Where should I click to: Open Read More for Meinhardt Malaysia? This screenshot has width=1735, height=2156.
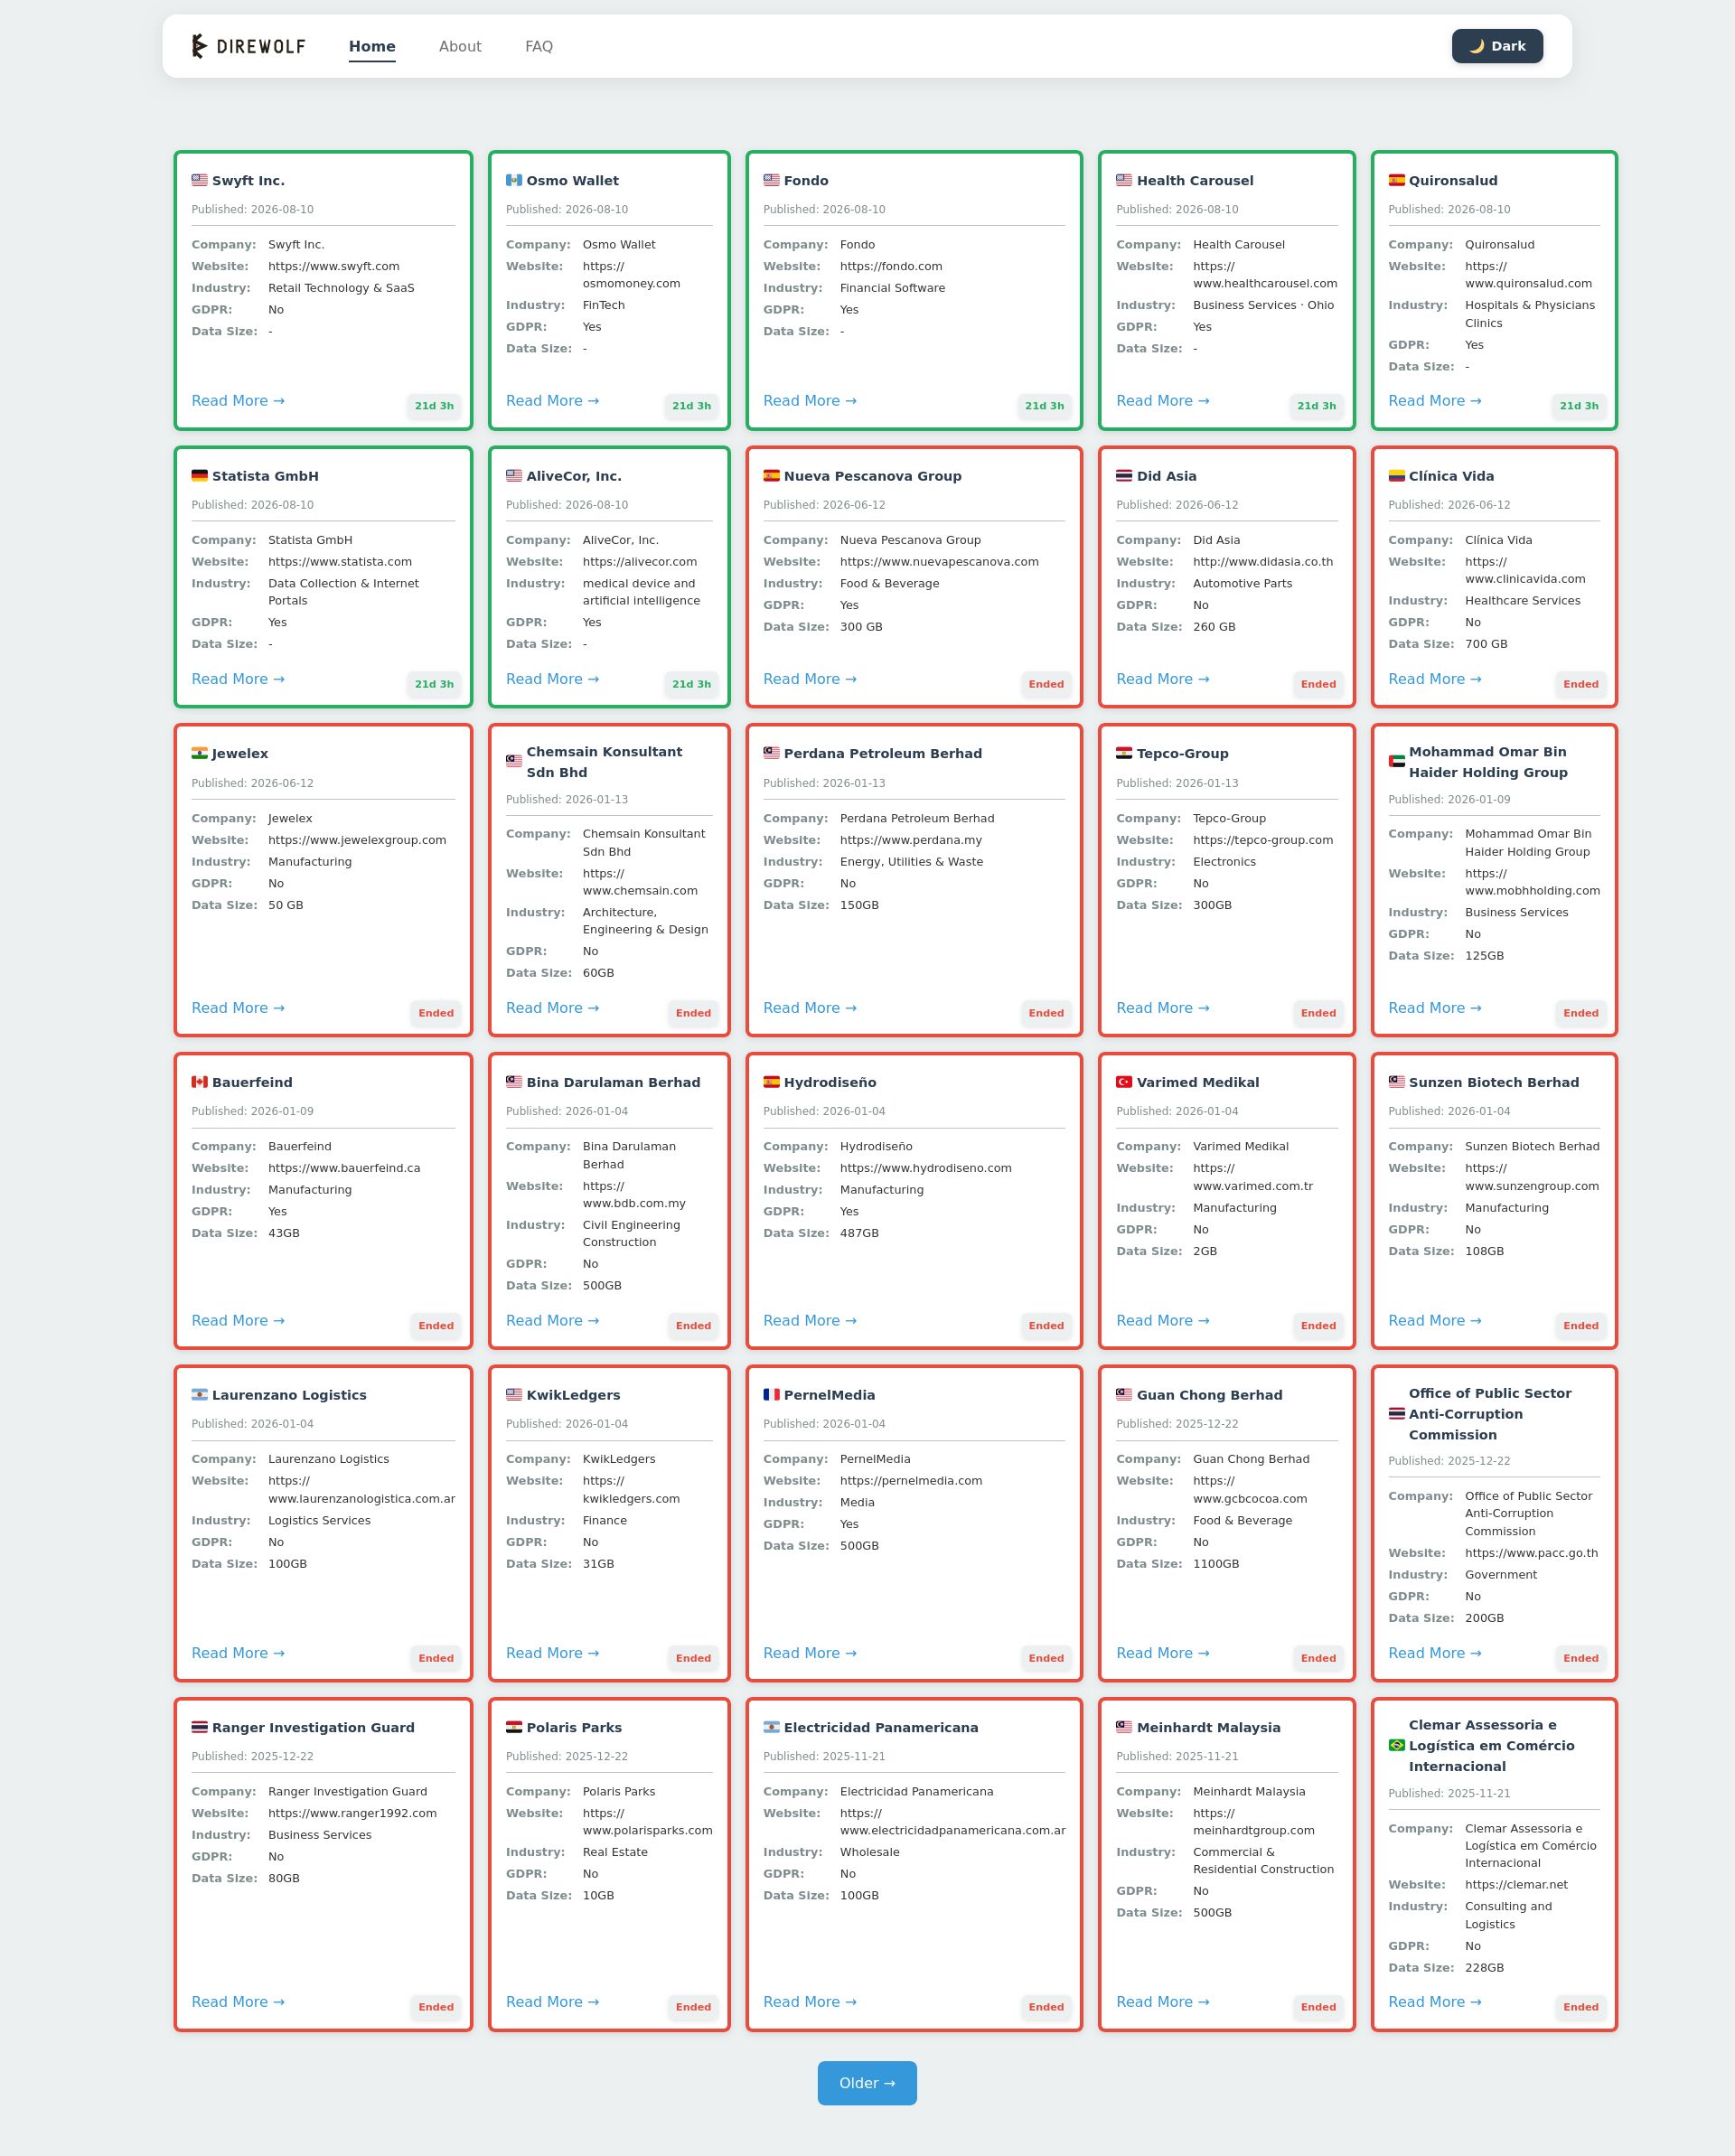[x=1162, y=2001]
